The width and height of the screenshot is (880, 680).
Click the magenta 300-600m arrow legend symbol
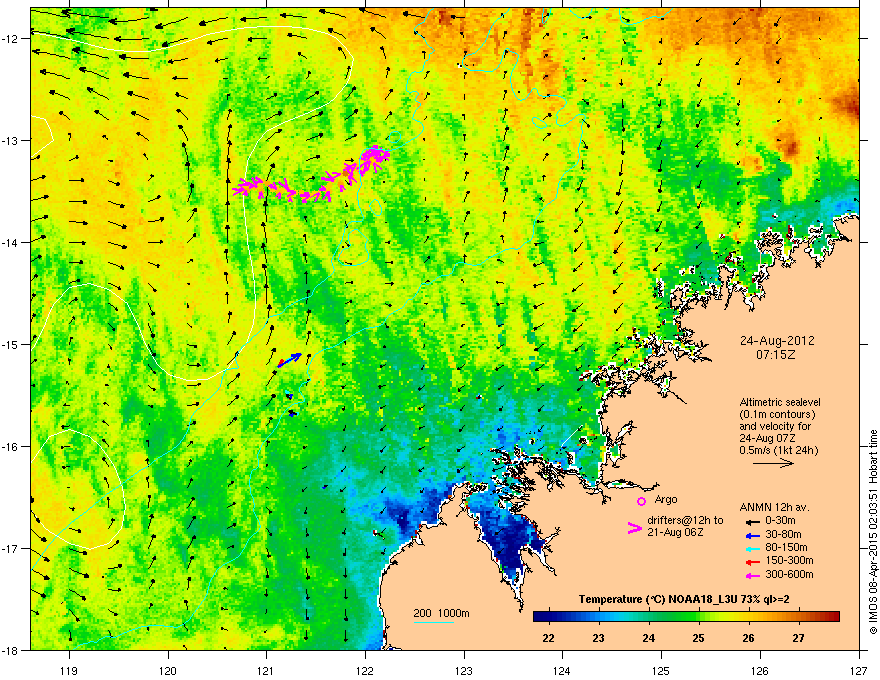[x=752, y=576]
